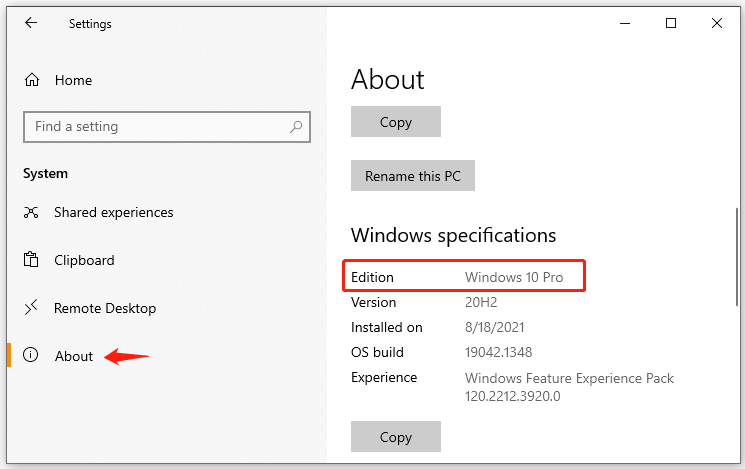Select the install date 8/18/2021
The image size is (745, 469).
coord(495,327)
